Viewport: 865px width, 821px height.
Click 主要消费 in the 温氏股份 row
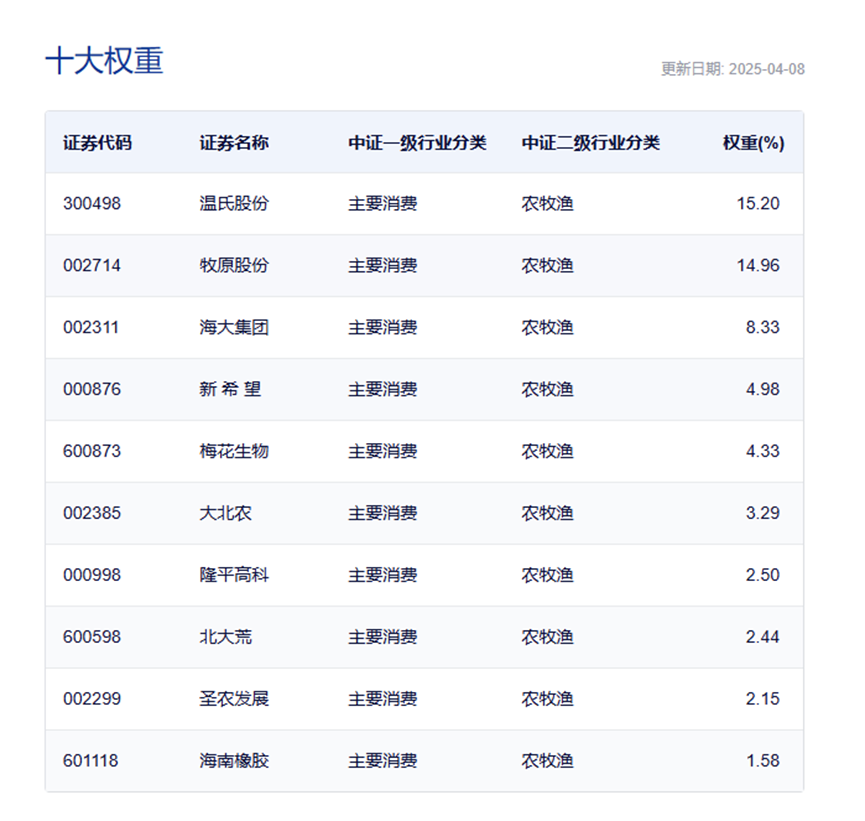[x=382, y=204]
